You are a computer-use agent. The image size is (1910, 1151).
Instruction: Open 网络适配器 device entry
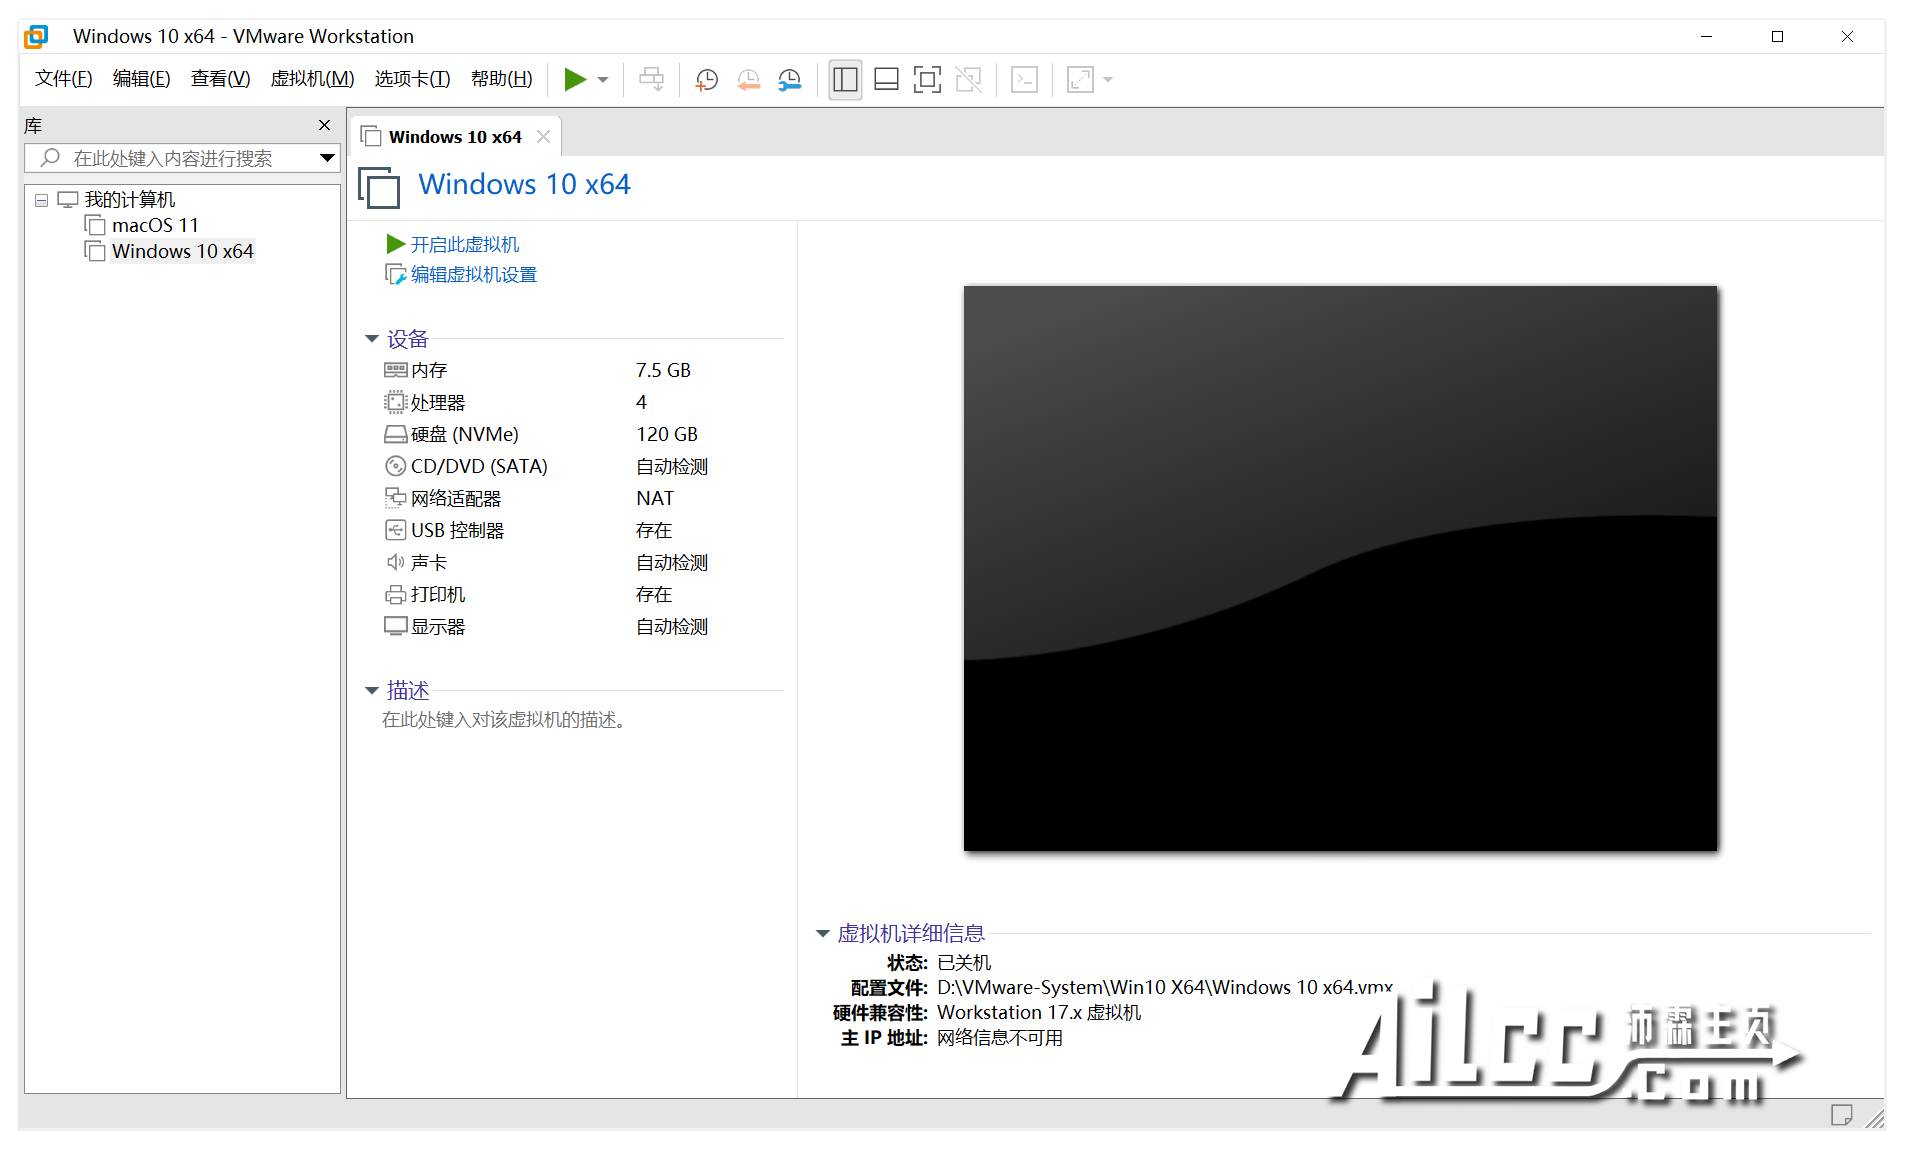click(x=455, y=498)
